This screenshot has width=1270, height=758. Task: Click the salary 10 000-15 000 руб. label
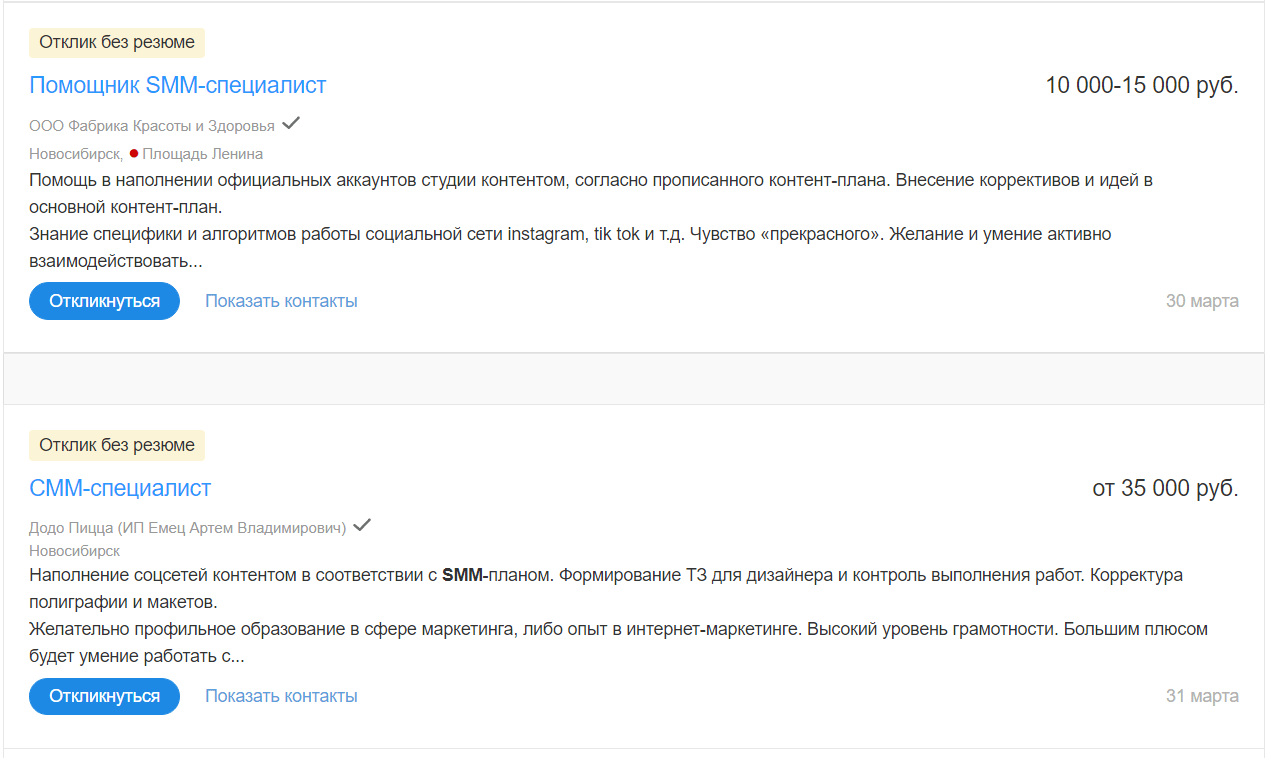click(x=1141, y=85)
